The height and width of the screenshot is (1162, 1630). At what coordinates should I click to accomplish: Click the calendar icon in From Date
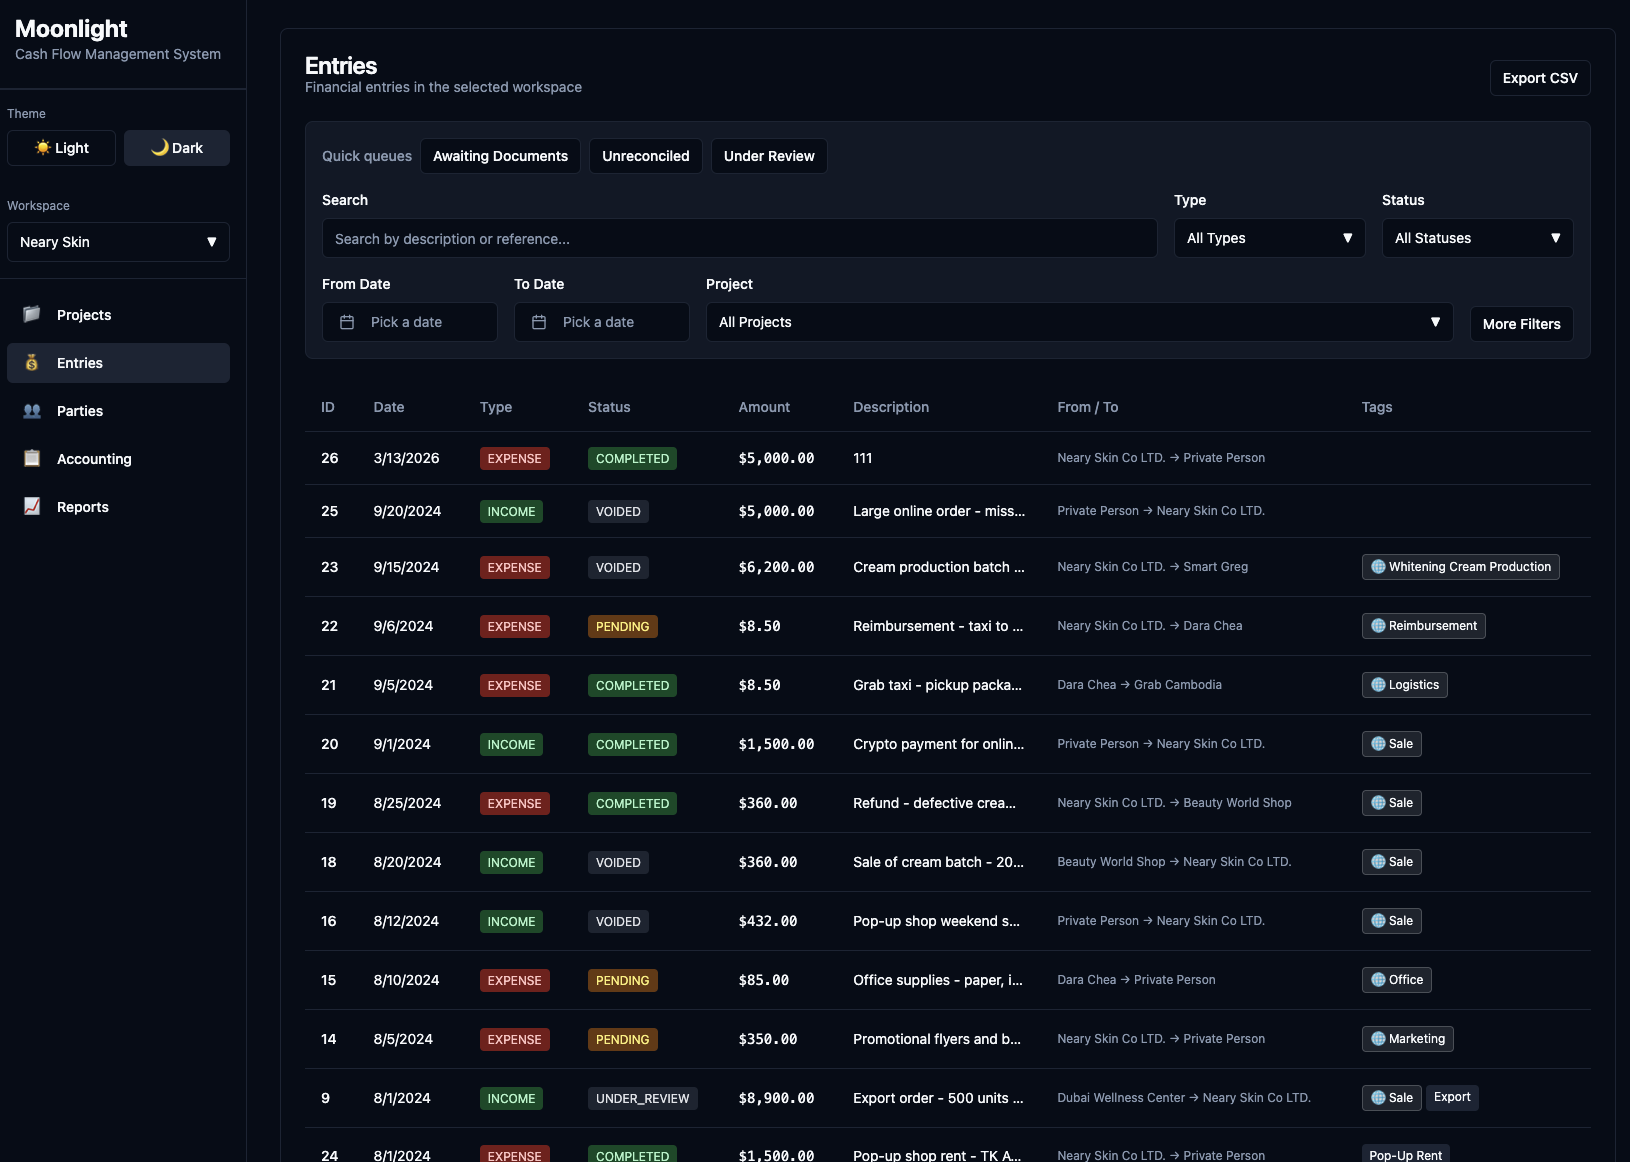click(x=347, y=322)
